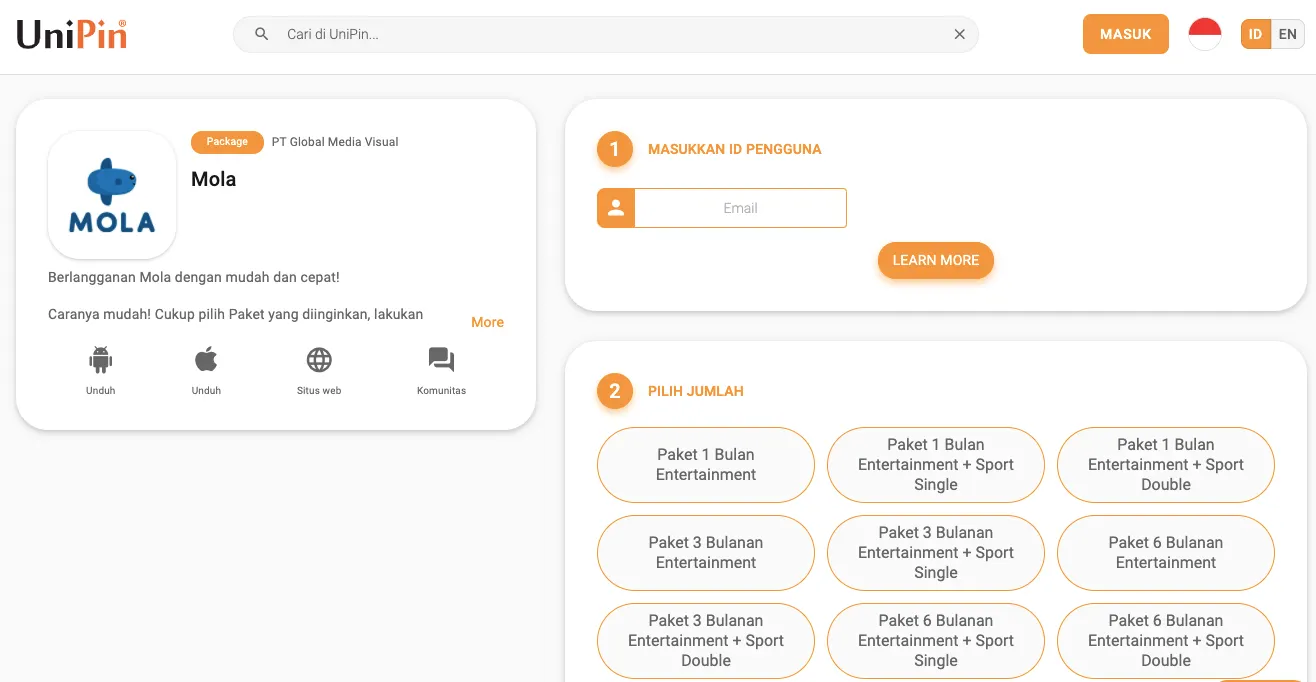This screenshot has height=682, width=1316.
Task: Select Paket 1 Bulan Entertainment + Sport Single
Action: pyautogui.click(x=936, y=465)
